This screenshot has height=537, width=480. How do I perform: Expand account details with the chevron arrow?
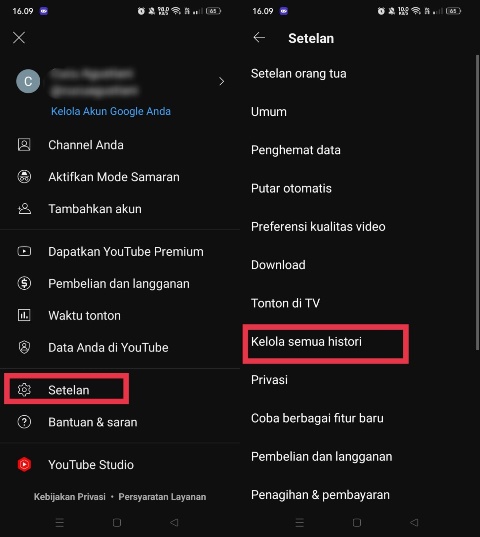pos(222,82)
